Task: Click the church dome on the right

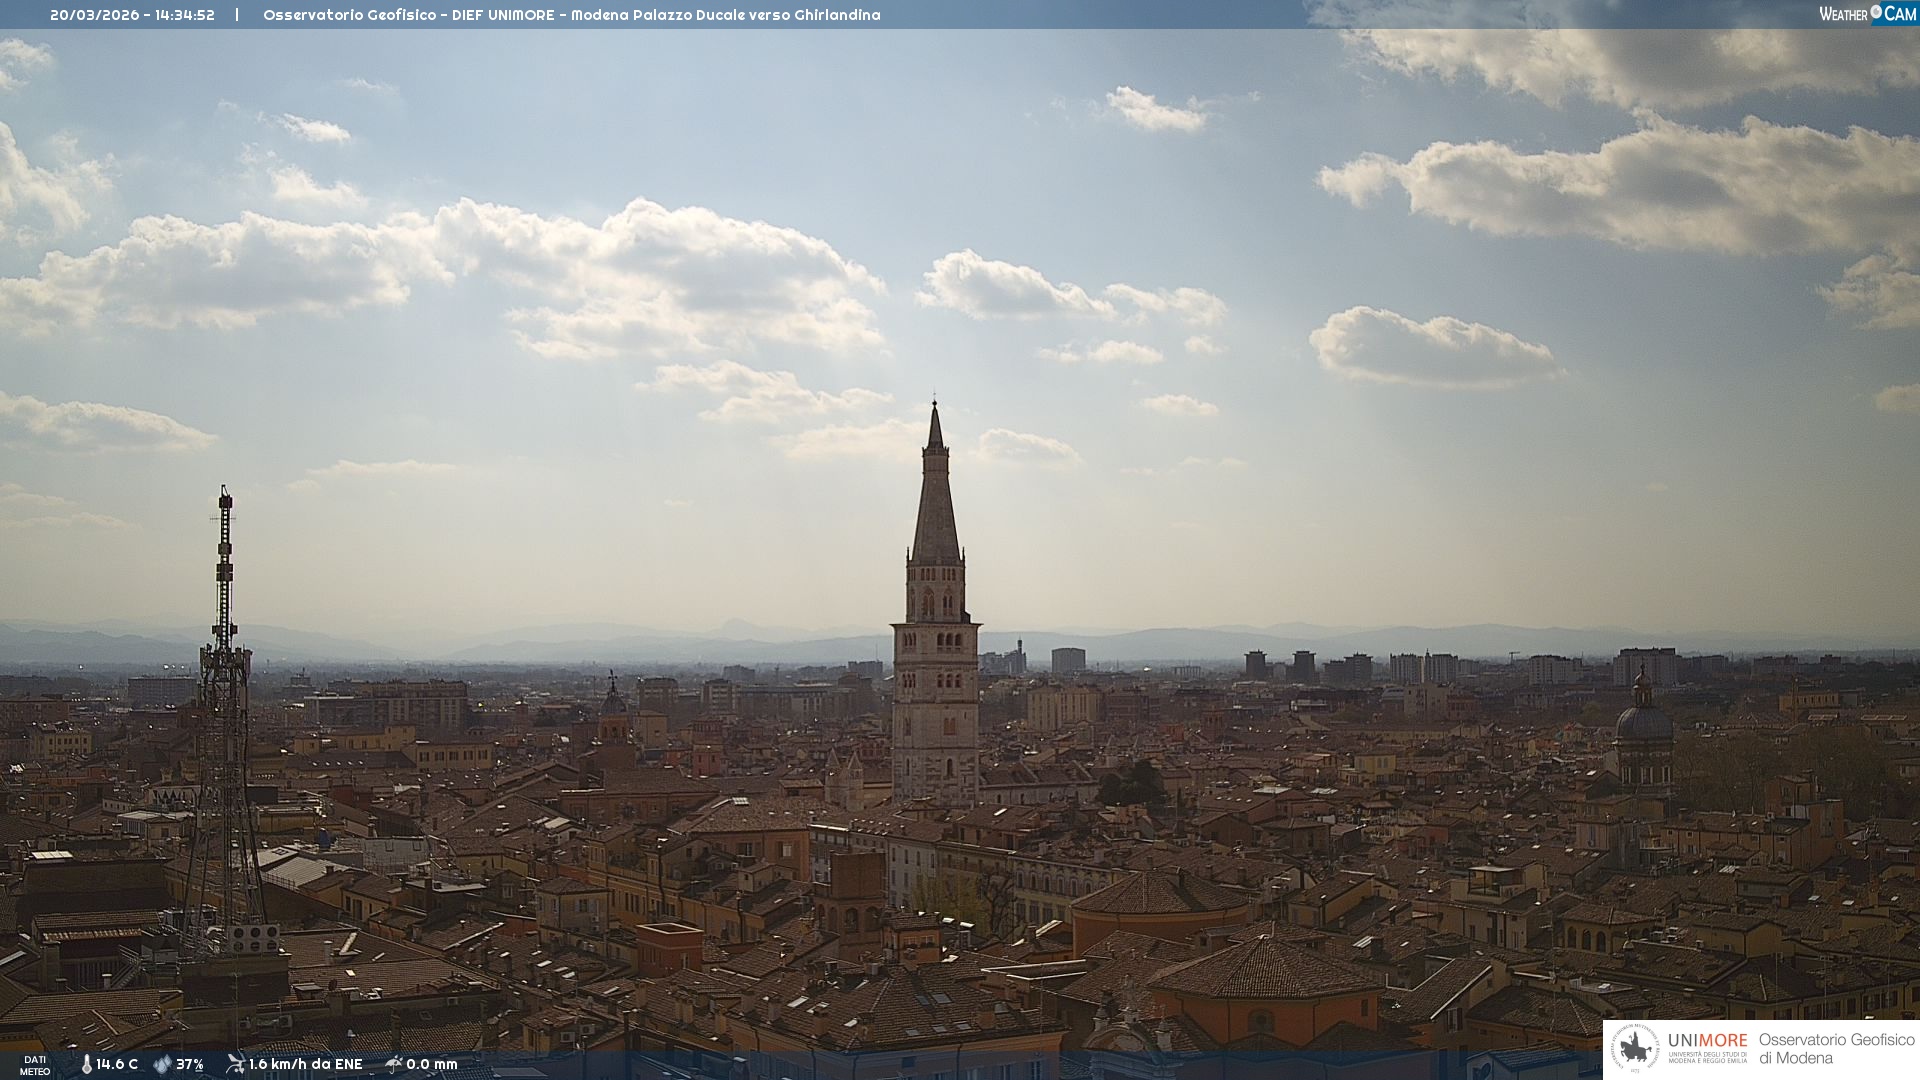Action: (1643, 722)
